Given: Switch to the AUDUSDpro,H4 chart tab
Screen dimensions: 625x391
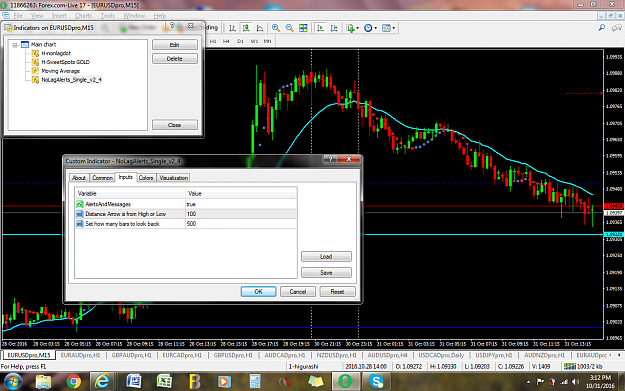Looking at the screenshot, I should (x=387, y=355).
